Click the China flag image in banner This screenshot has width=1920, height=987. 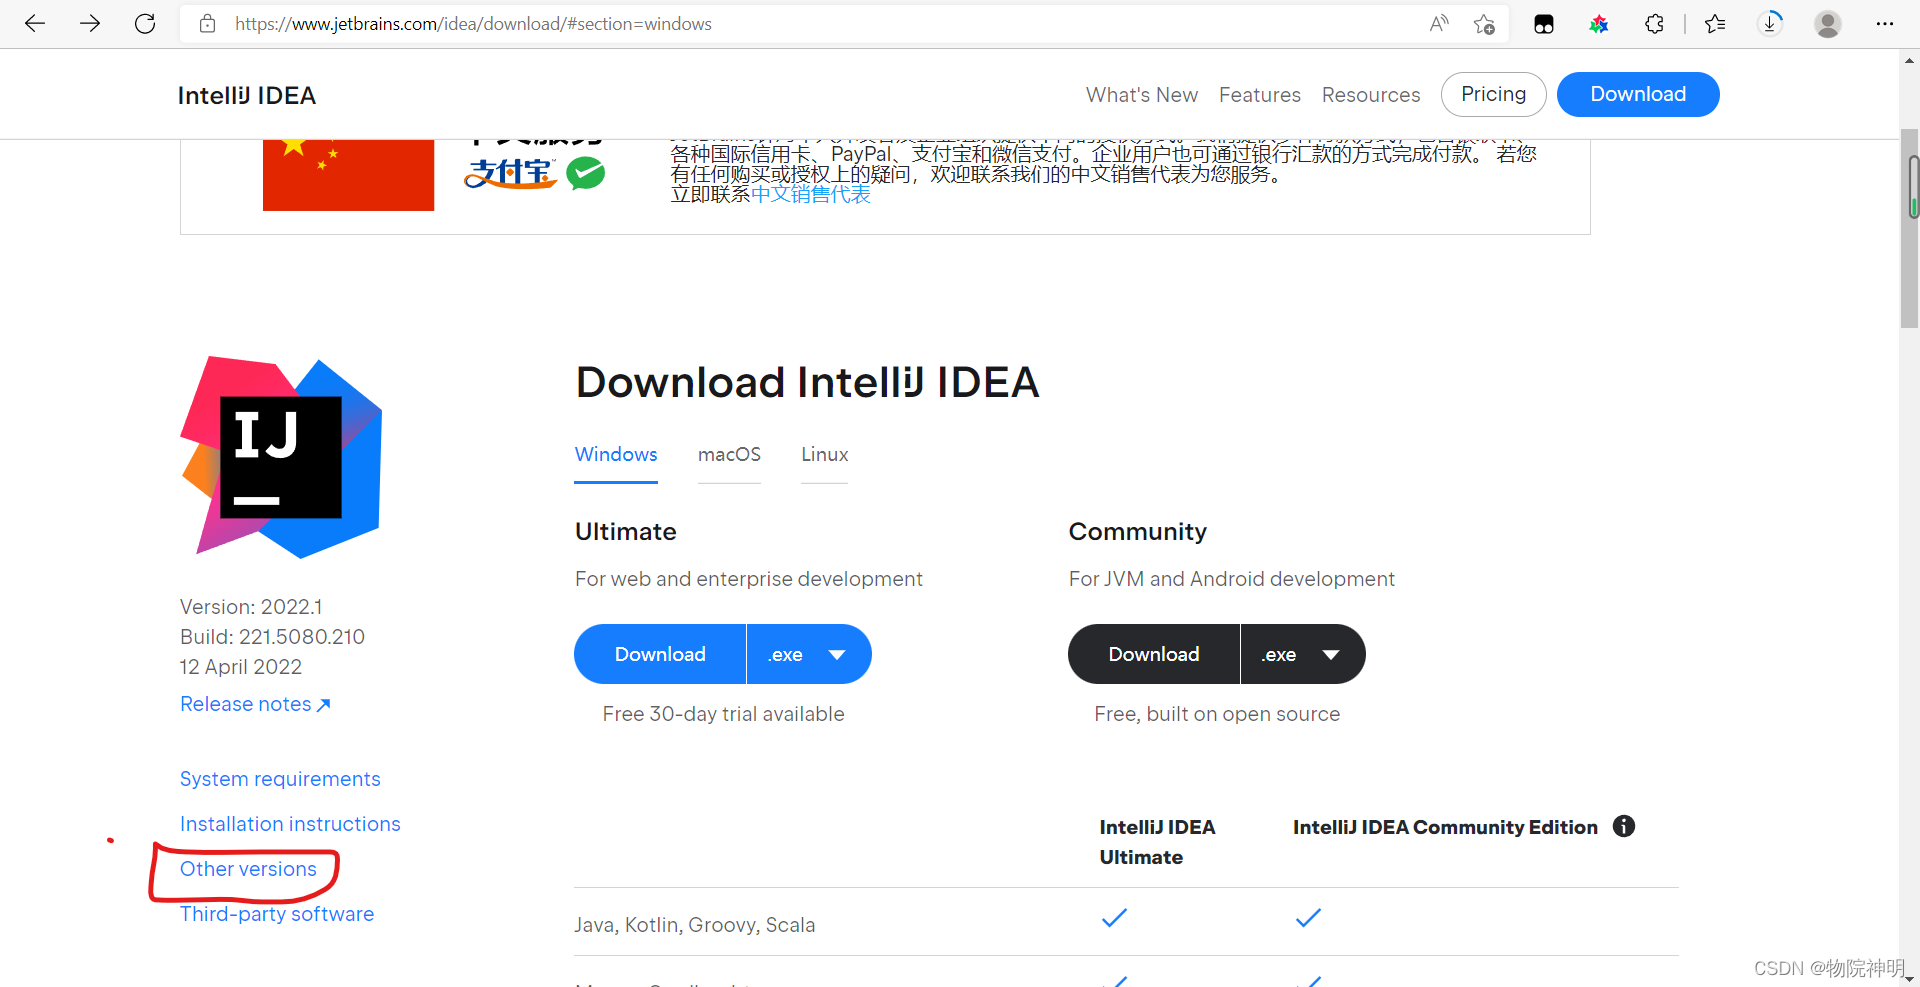point(348,175)
